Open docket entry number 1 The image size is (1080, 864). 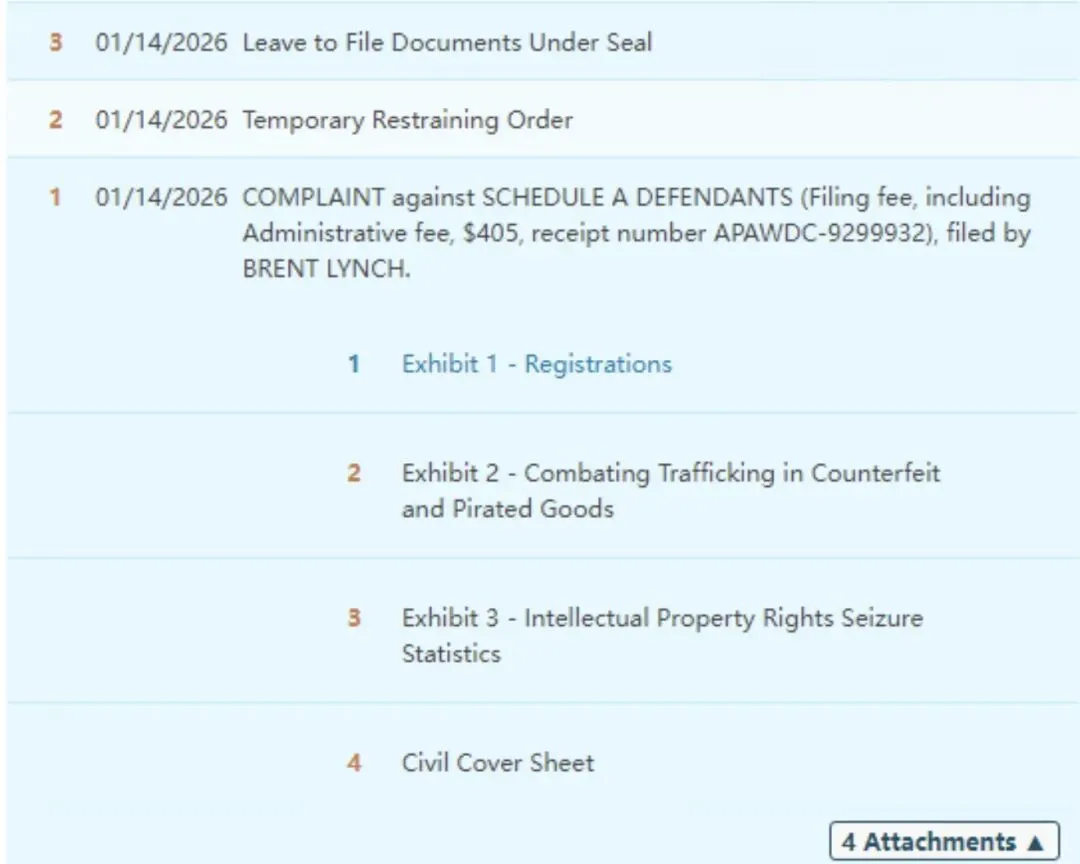pyautogui.click(x=56, y=198)
